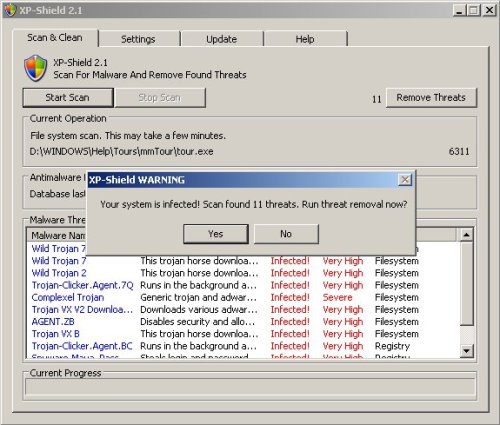
Task: Click the Remove Threats button
Action: tap(431, 98)
